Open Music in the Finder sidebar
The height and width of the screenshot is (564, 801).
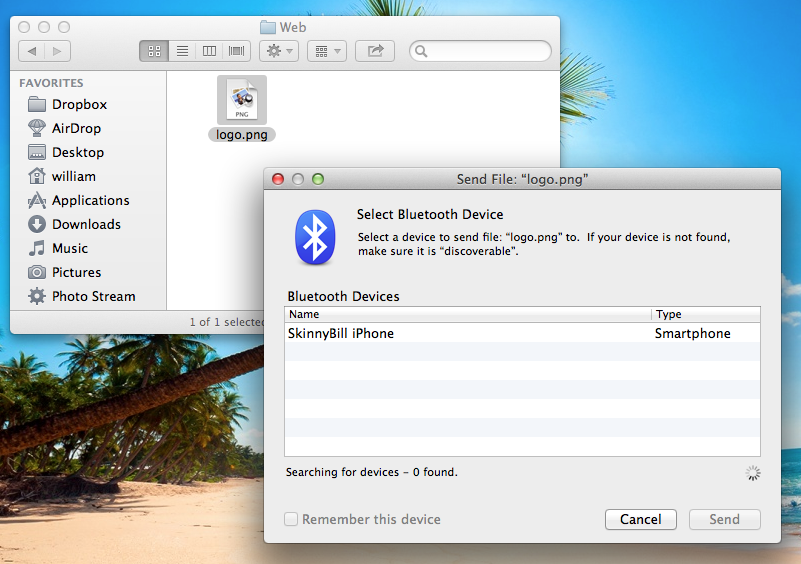point(70,248)
